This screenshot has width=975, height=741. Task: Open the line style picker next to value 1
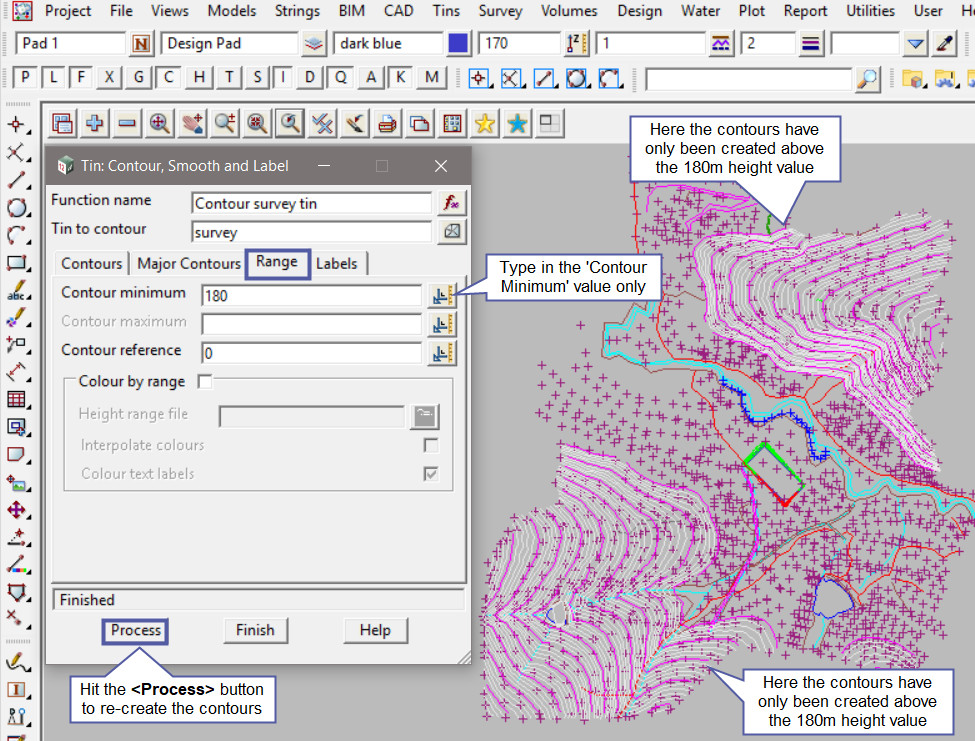pyautogui.click(x=721, y=44)
